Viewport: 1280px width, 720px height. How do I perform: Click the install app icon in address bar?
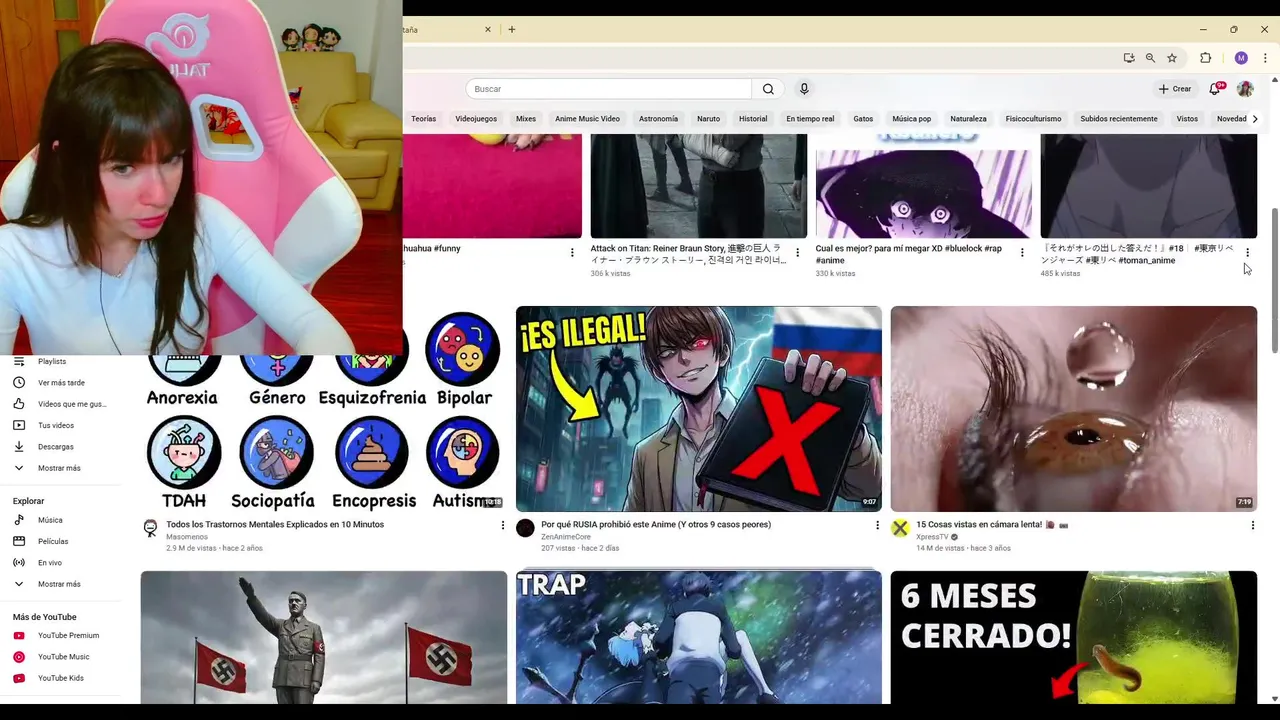click(1128, 58)
